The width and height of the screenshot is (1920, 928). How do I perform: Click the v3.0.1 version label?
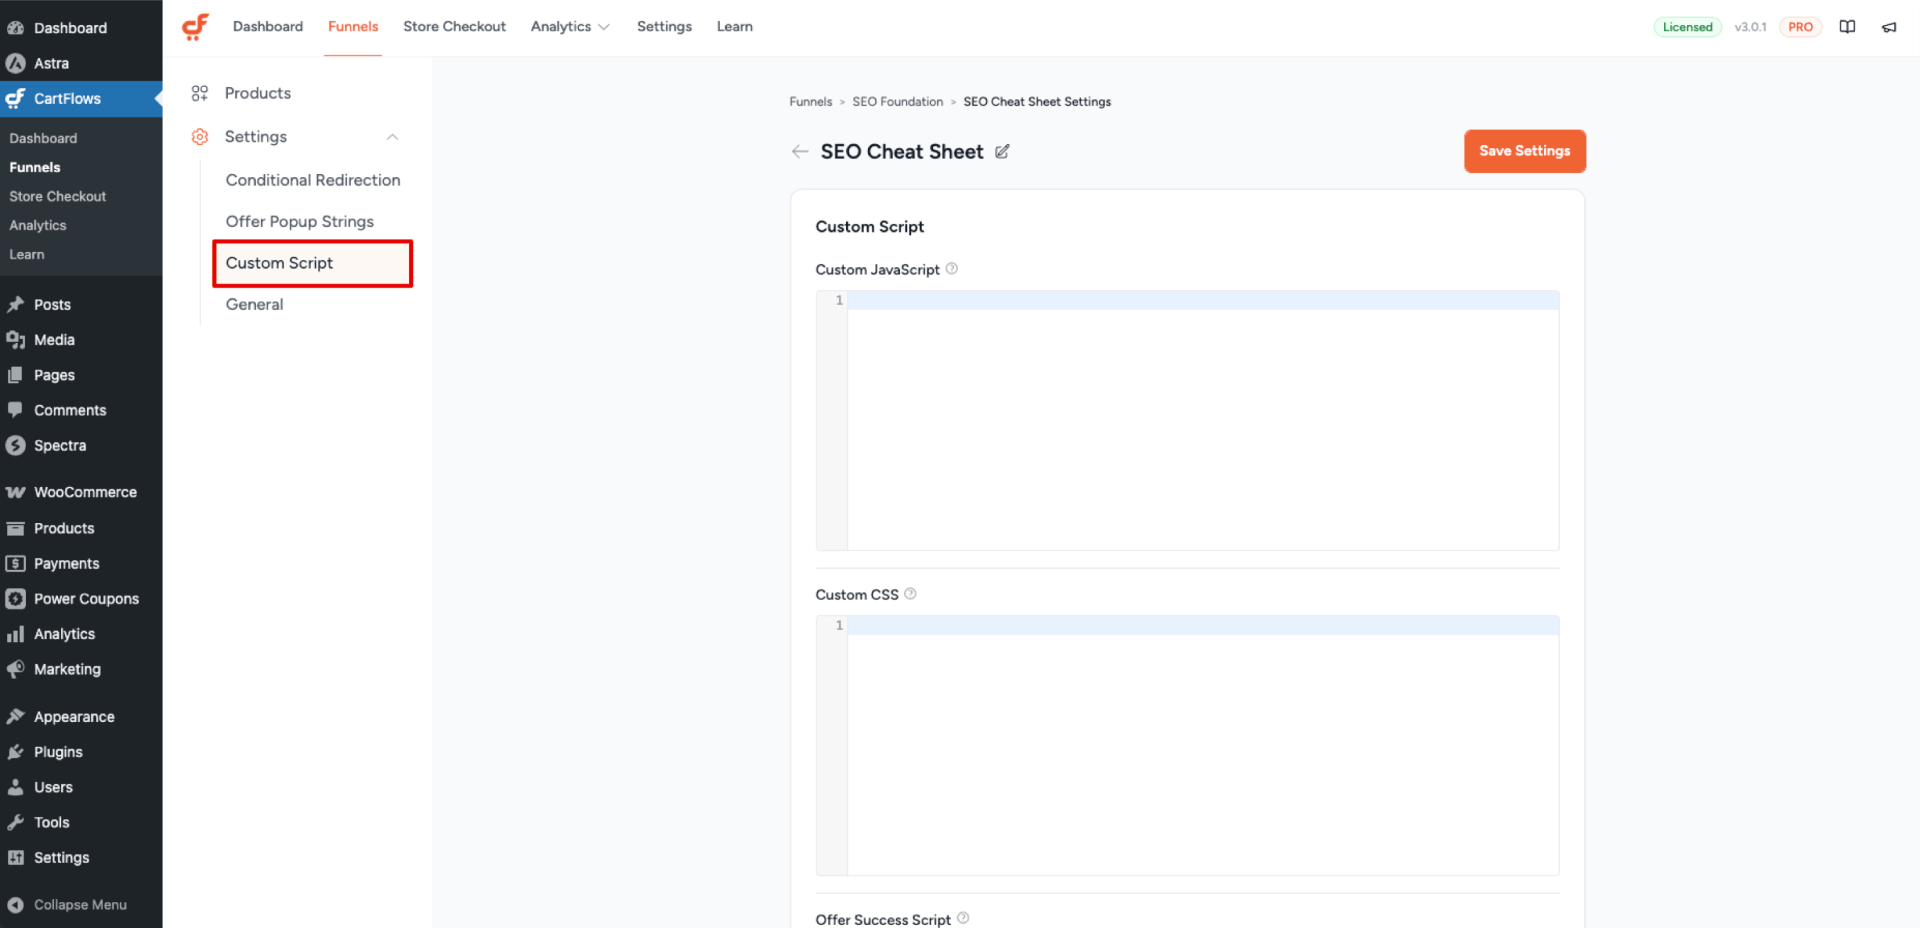(x=1750, y=27)
